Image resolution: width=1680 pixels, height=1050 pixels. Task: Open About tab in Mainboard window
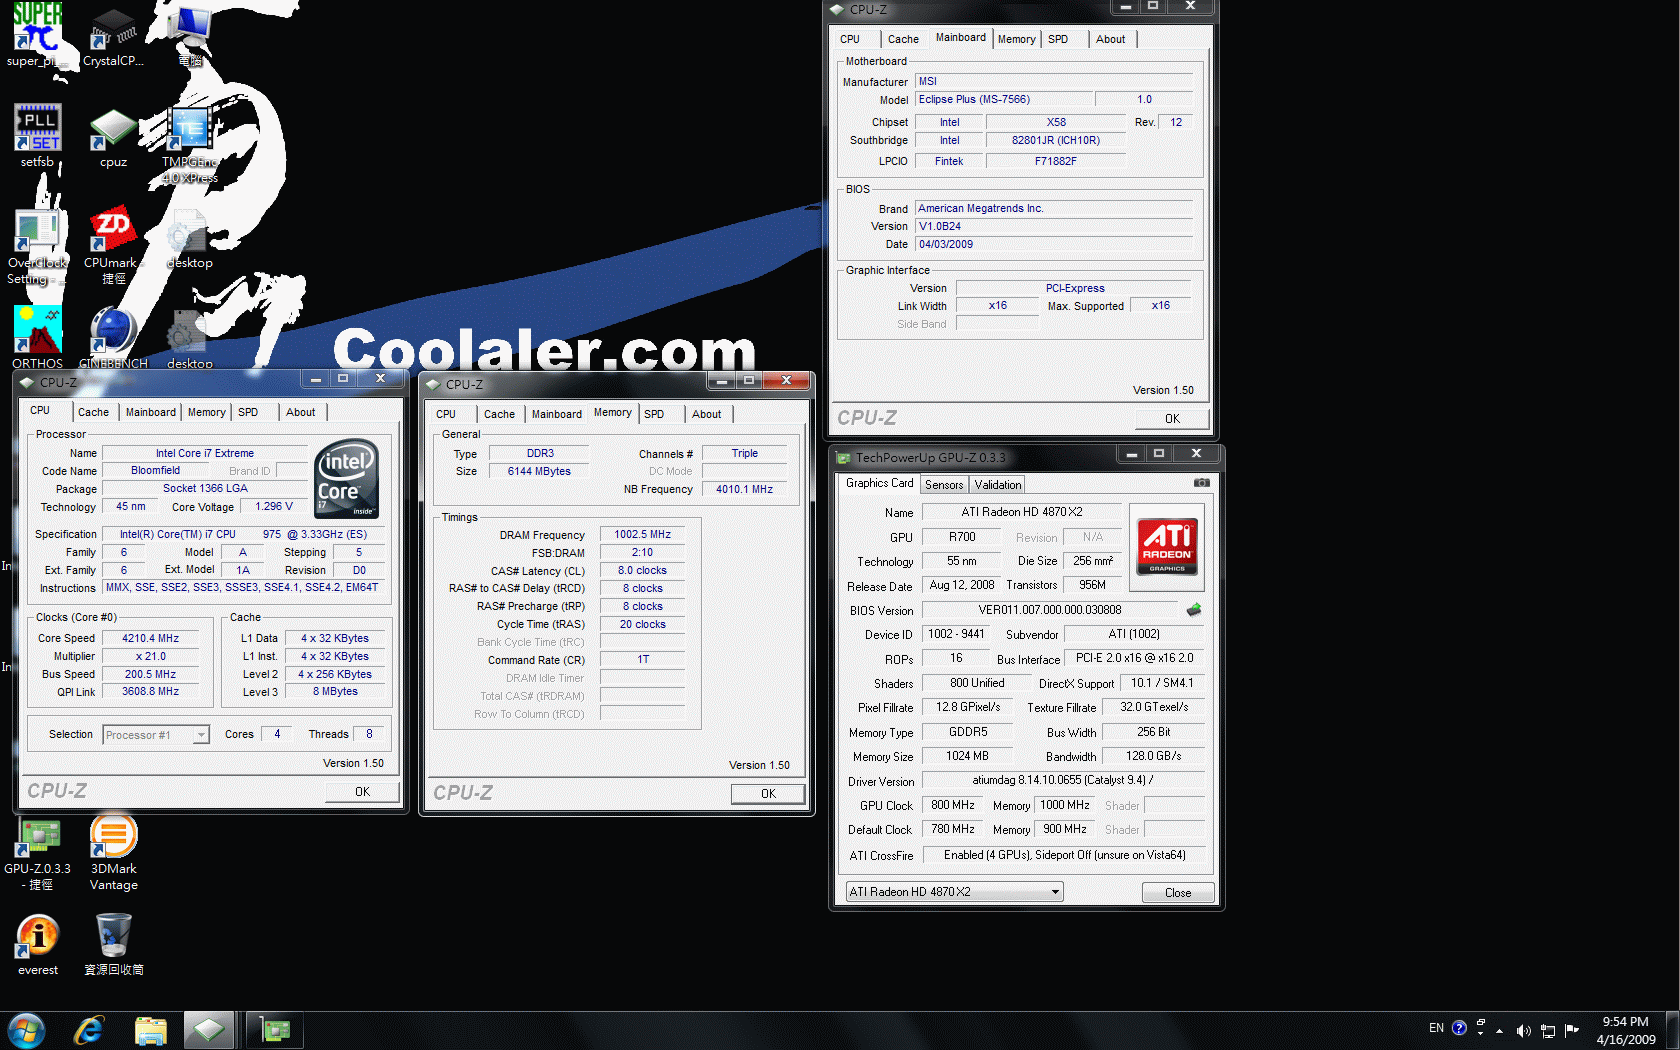tap(1110, 39)
